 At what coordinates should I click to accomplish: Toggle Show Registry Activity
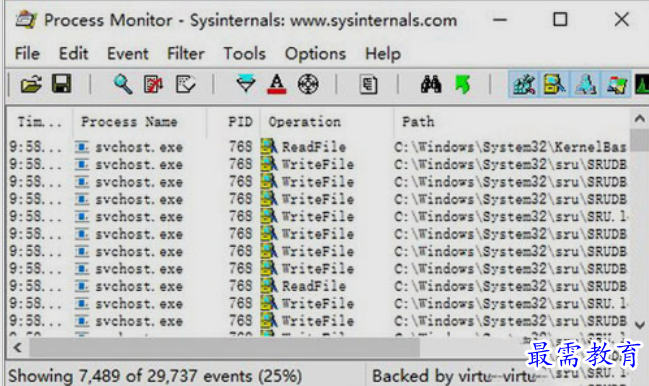(x=524, y=84)
